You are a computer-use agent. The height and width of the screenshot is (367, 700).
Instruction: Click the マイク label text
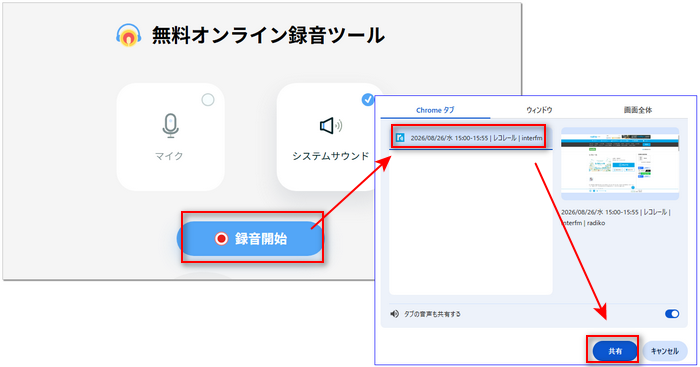point(169,156)
